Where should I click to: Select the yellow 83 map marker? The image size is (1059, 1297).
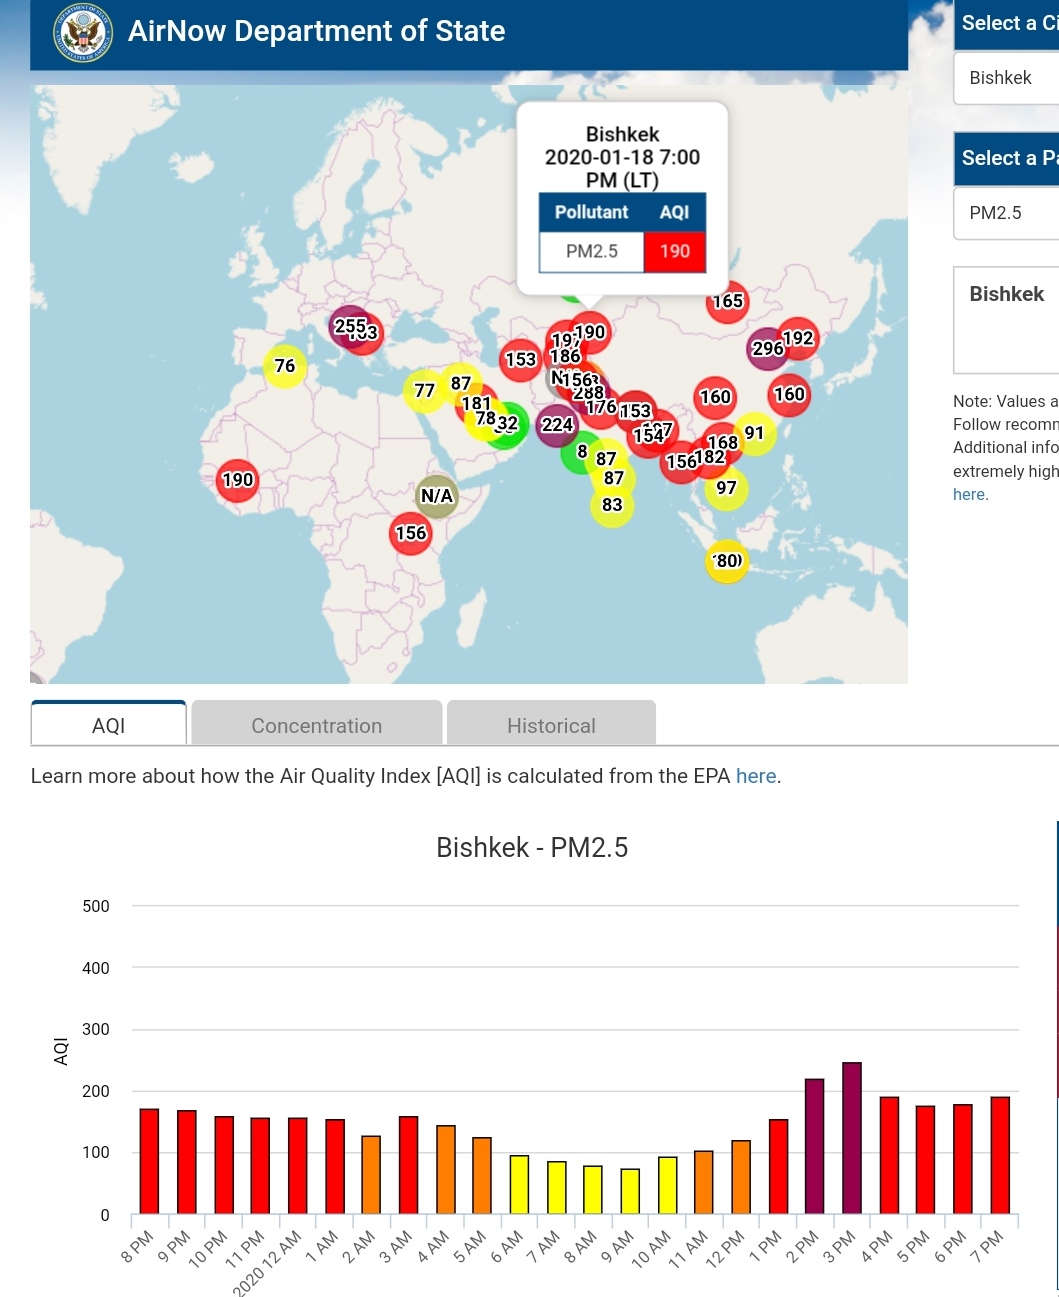coord(612,506)
